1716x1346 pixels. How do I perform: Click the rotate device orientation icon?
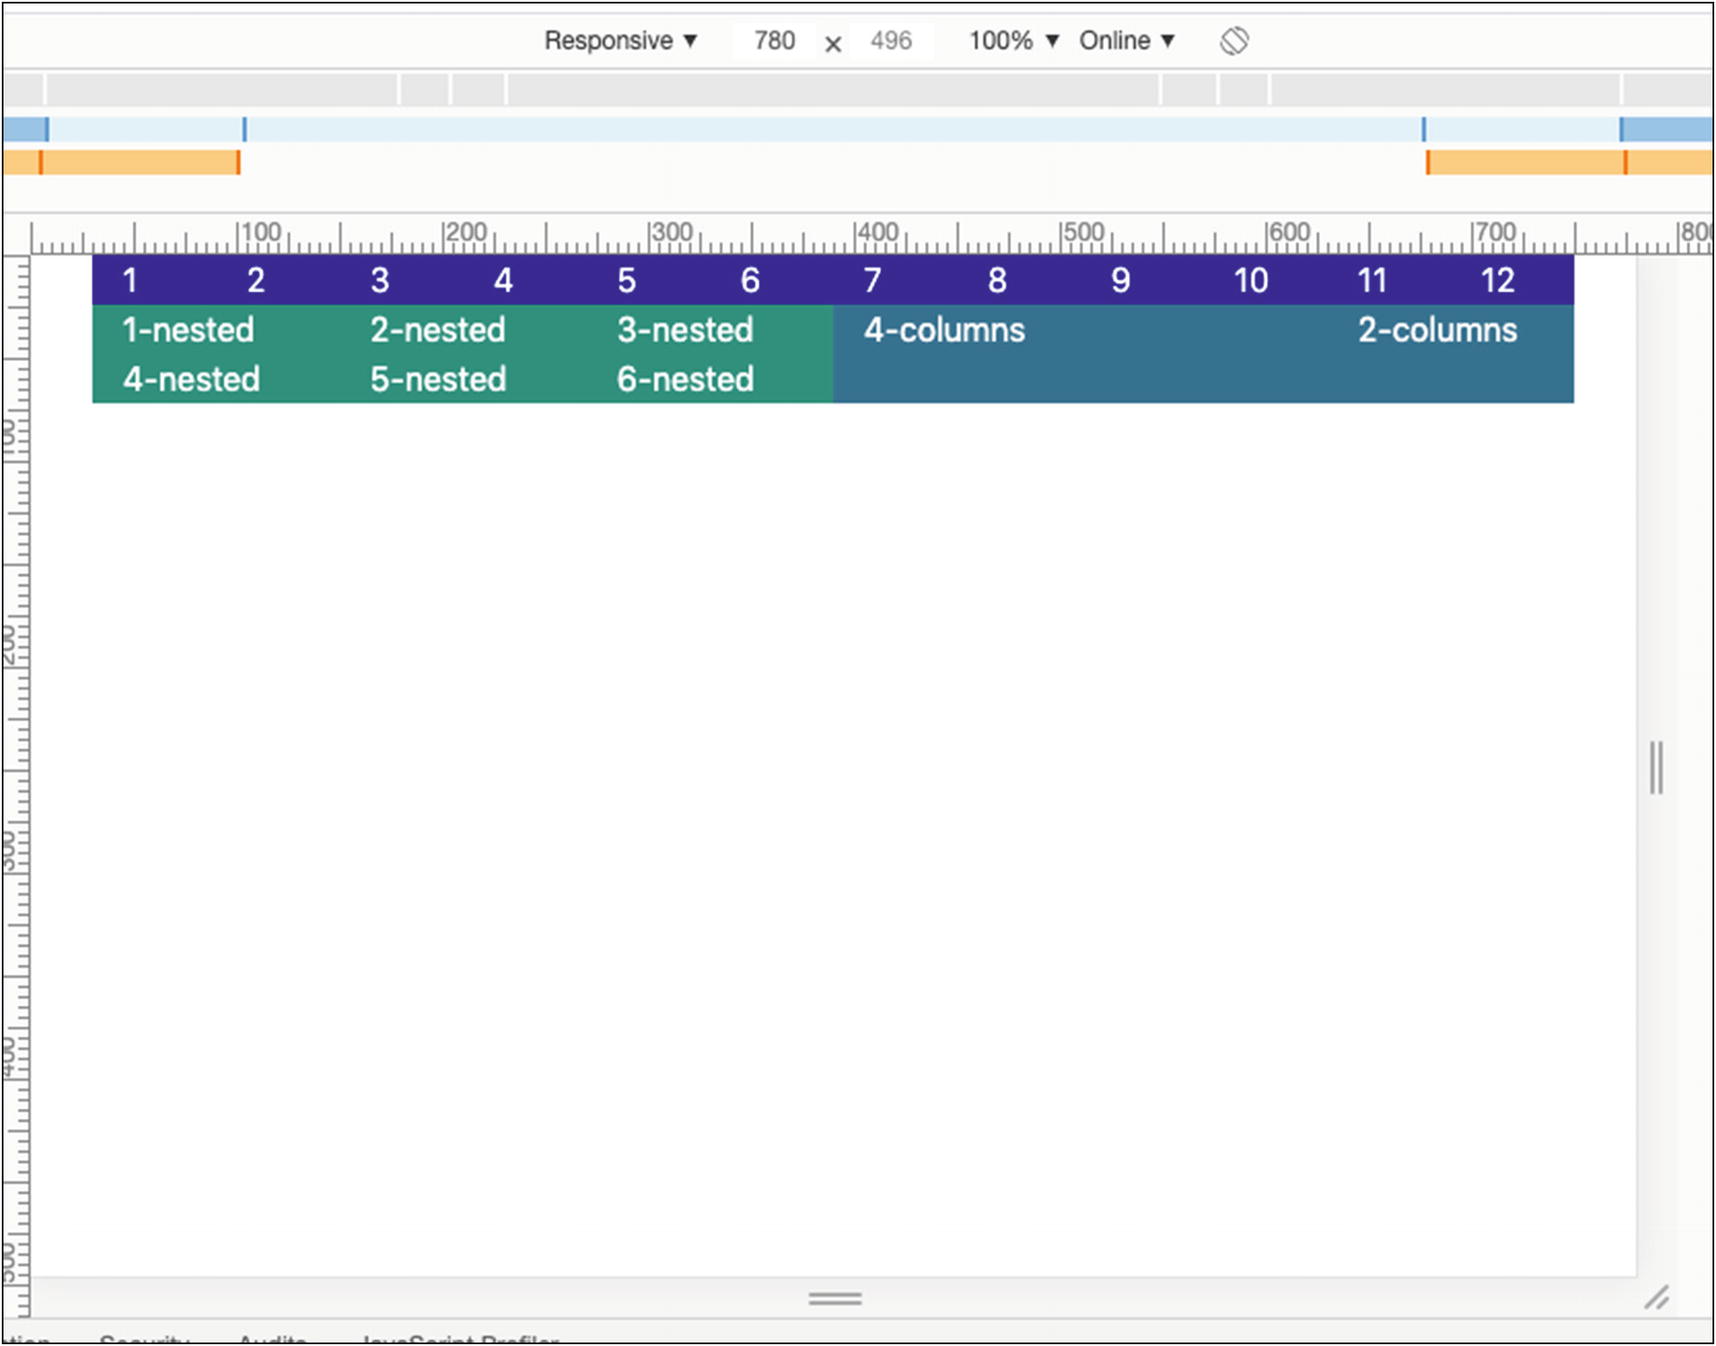1234,41
